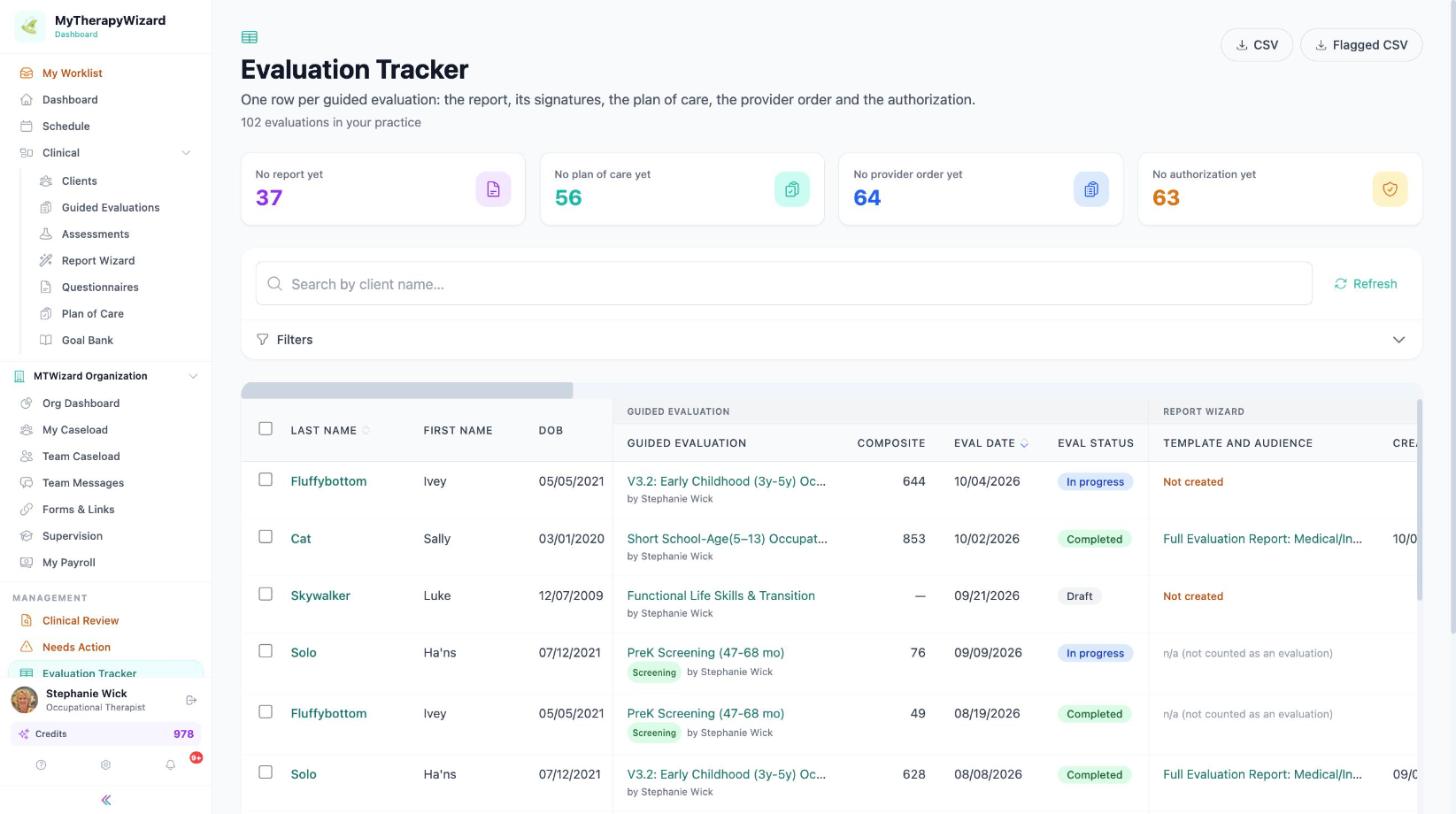Check the Solo Ha'ns 09/09/2026 row
This screenshot has width=1456, height=814.
265,650
